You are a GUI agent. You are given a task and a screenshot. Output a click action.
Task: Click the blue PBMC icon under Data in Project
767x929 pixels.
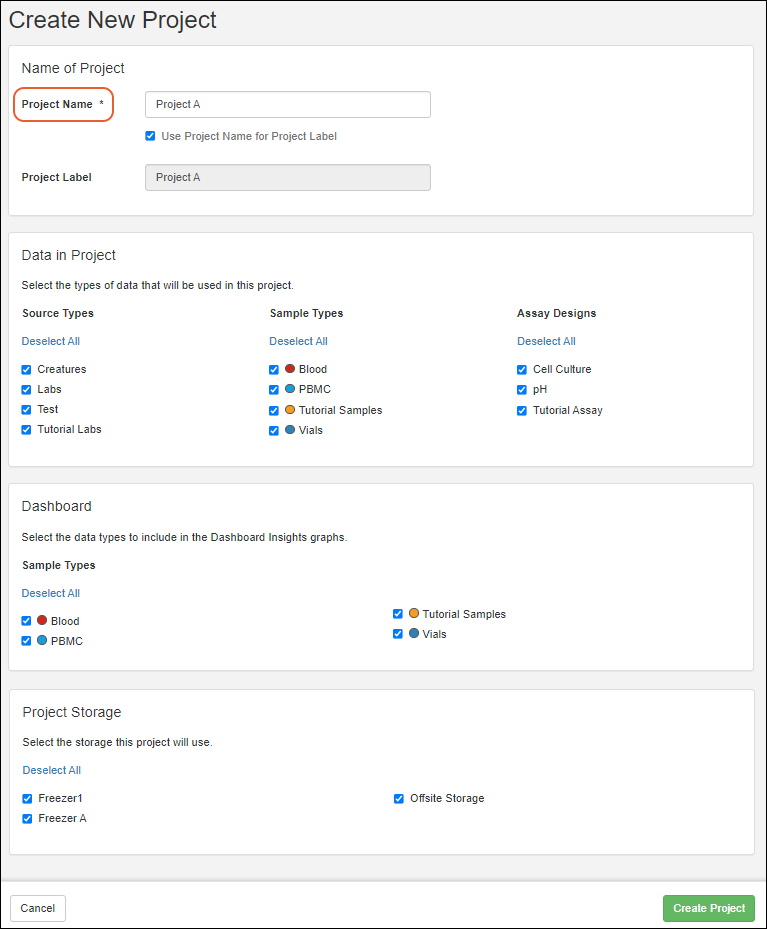click(x=289, y=389)
